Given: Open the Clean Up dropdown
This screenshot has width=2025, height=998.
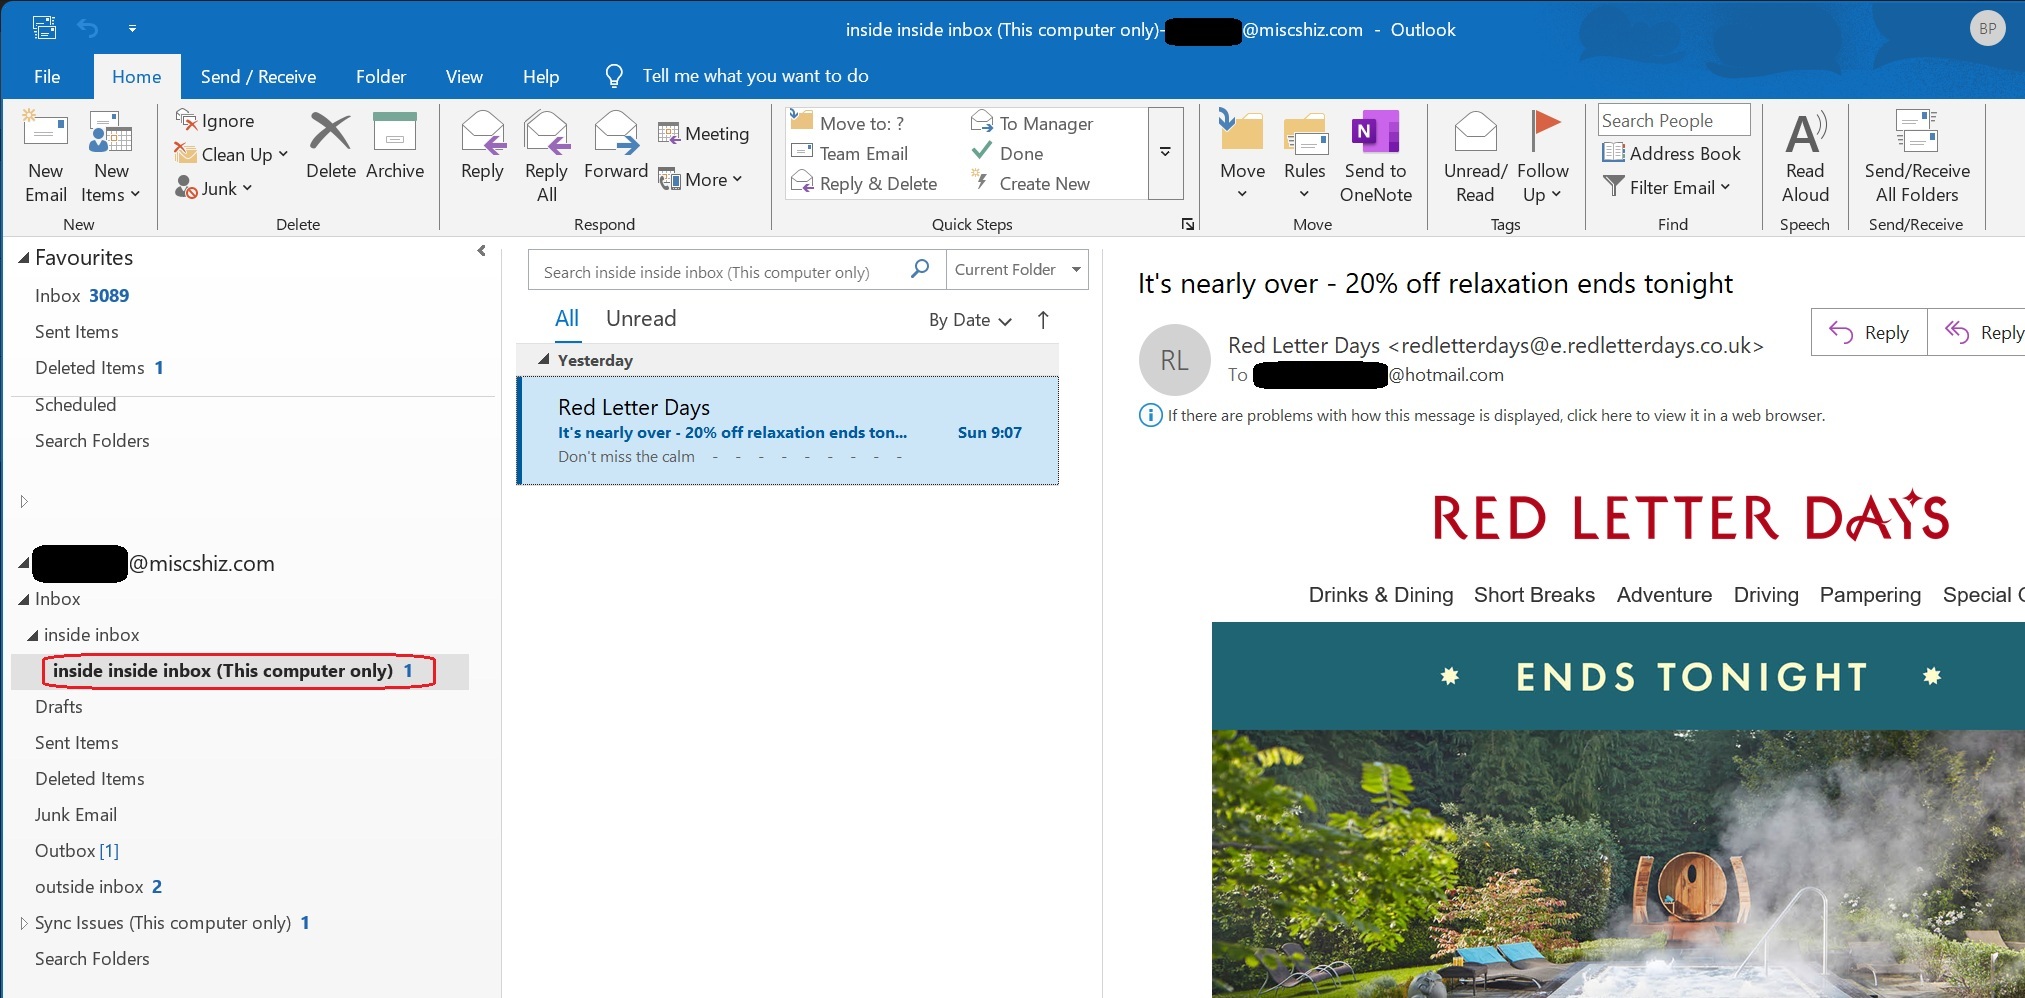Looking at the screenshot, I should click(232, 154).
